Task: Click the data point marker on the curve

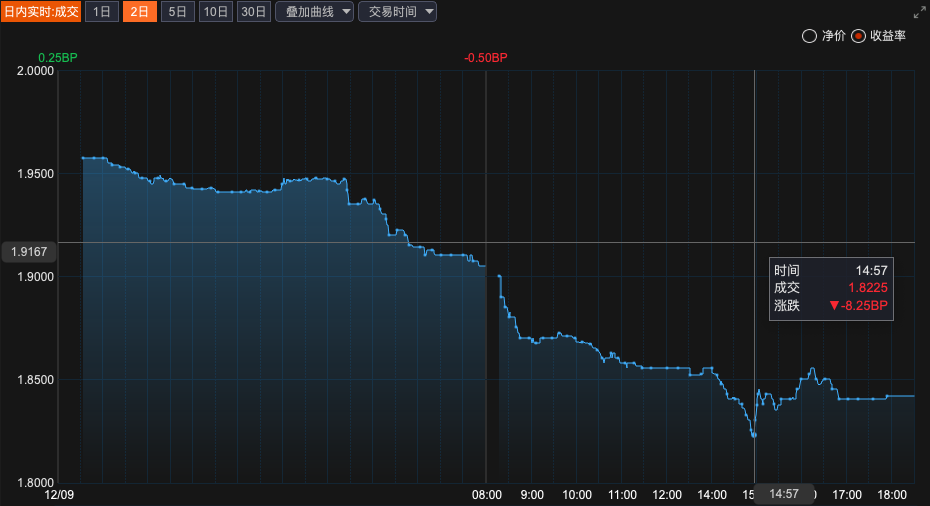Action: tap(754, 435)
